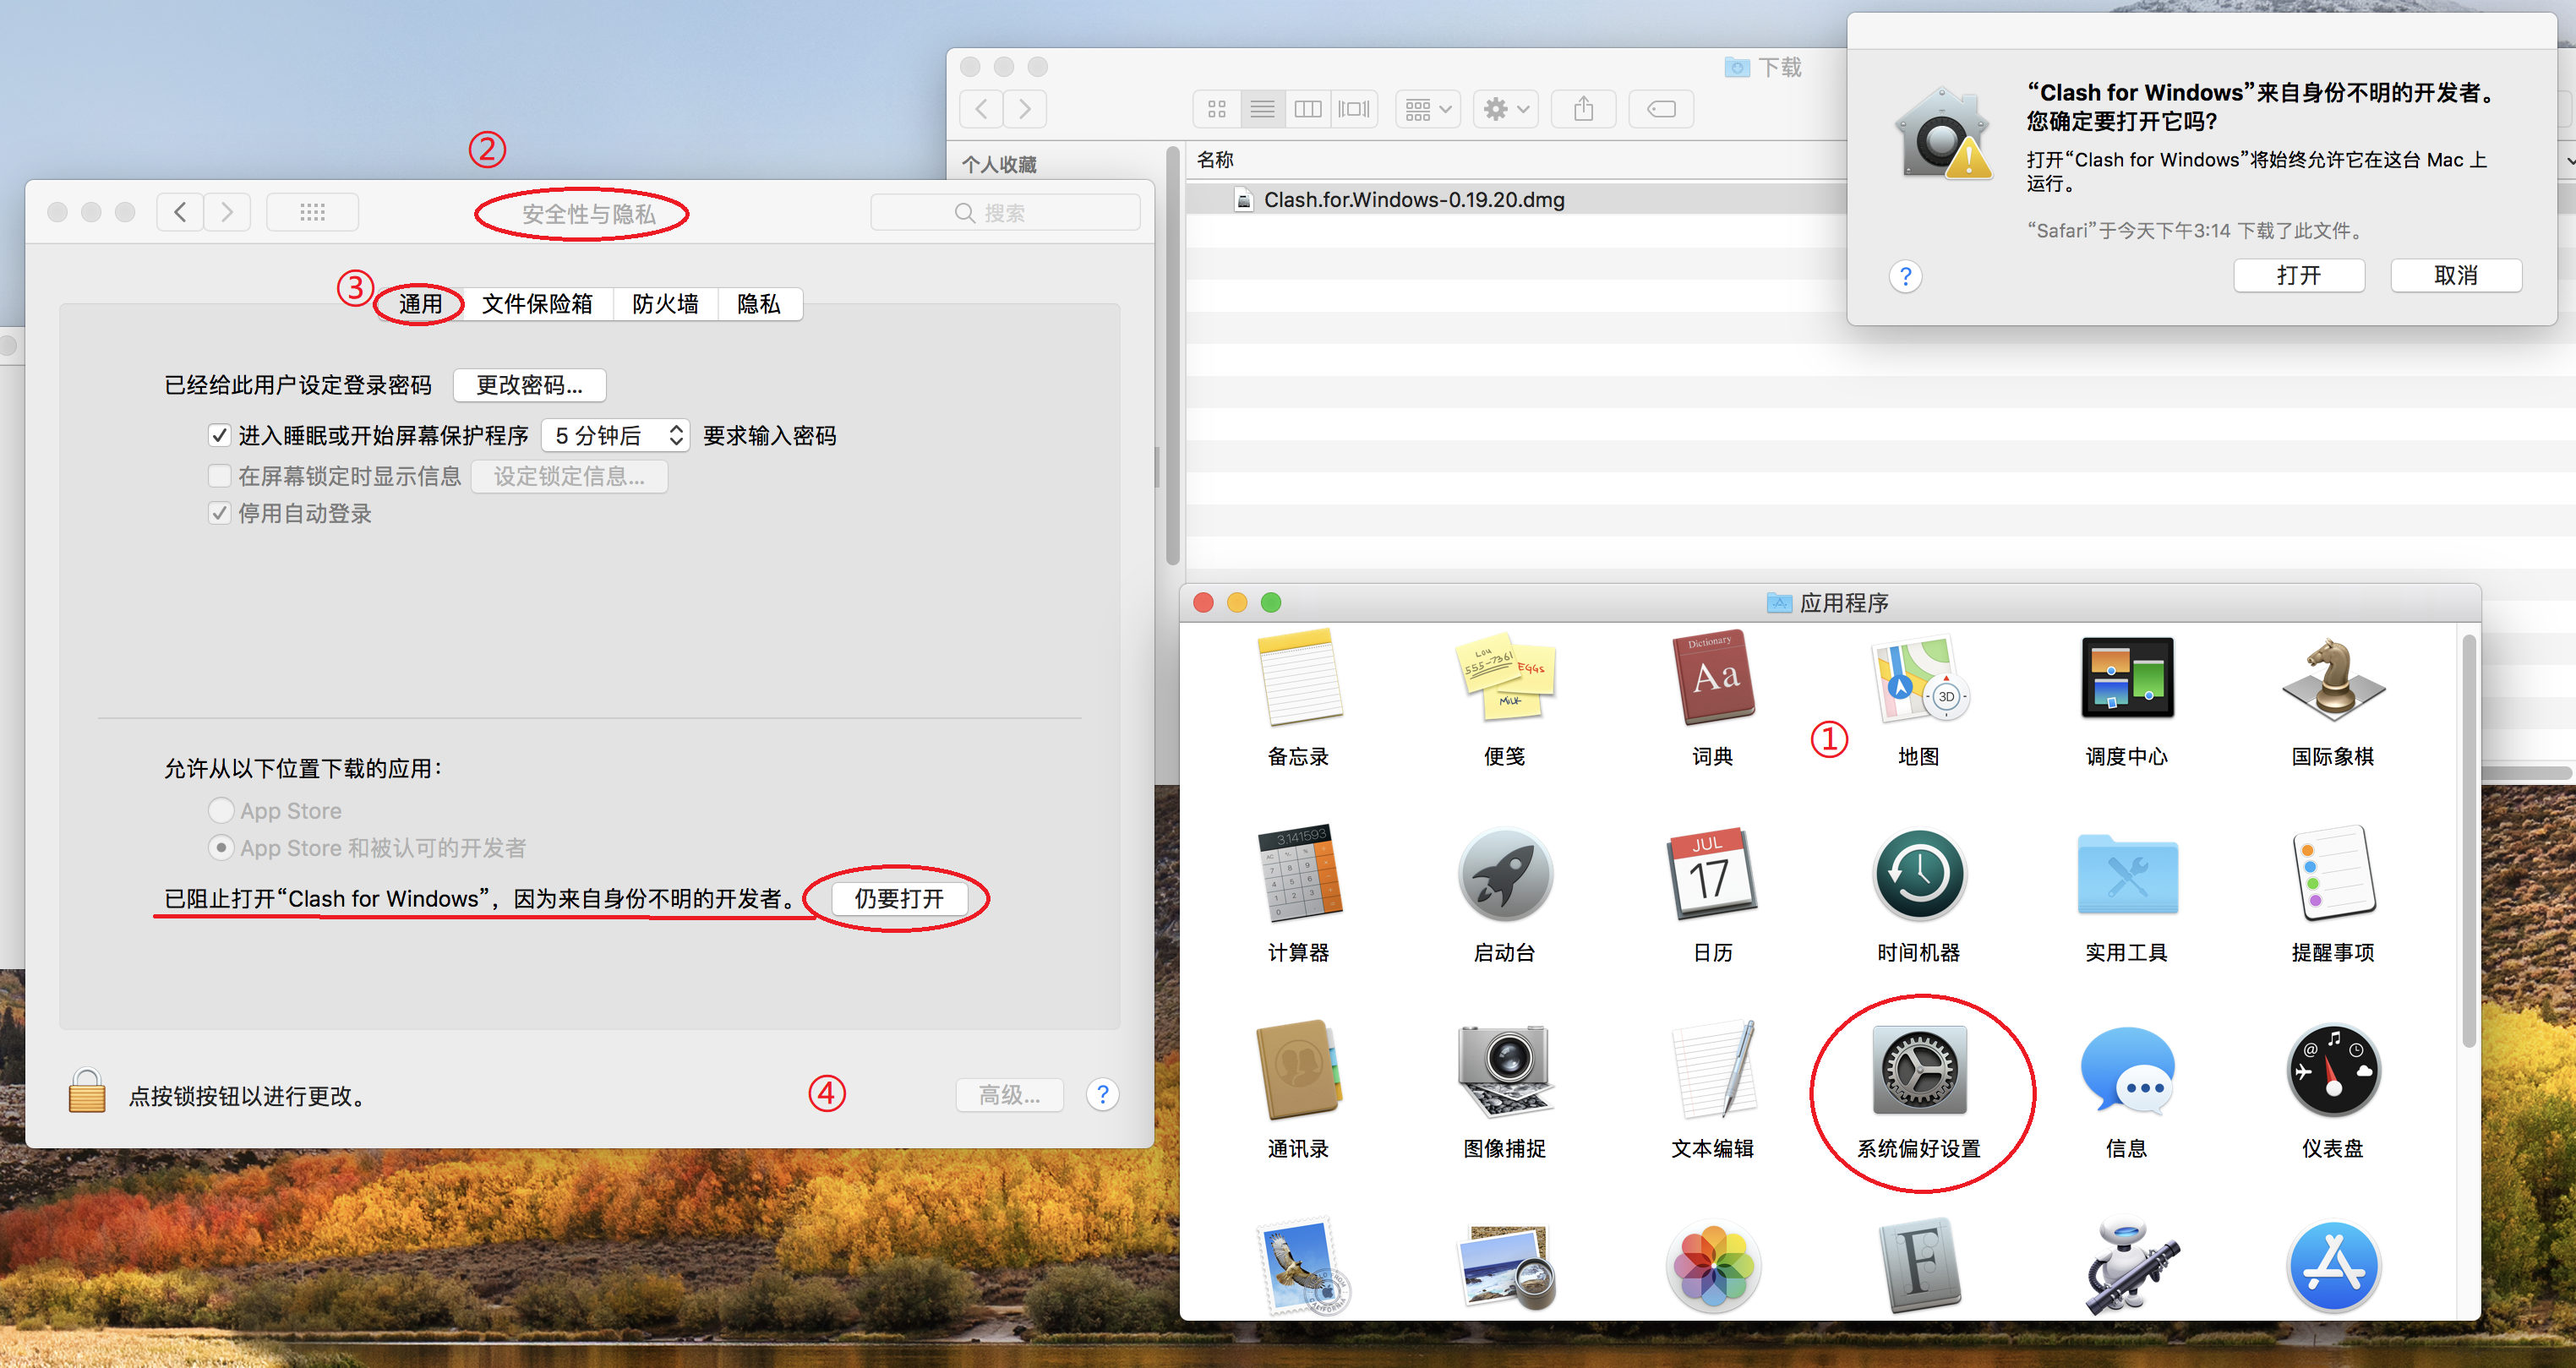Click the edit tags button in 下载 toolbar
The height and width of the screenshot is (1368, 2576).
[1662, 108]
